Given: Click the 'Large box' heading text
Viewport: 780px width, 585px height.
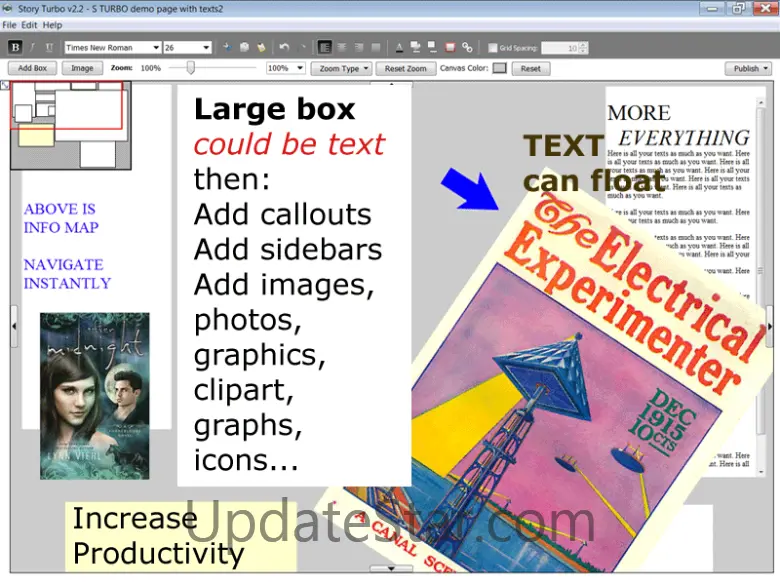Looking at the screenshot, I should [x=275, y=109].
